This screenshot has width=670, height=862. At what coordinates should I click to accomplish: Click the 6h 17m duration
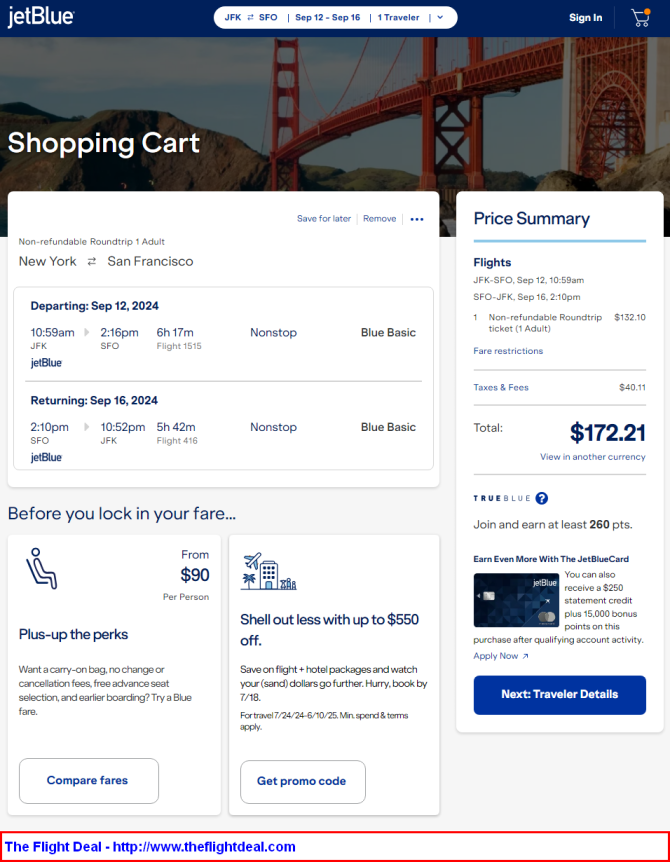click(175, 333)
